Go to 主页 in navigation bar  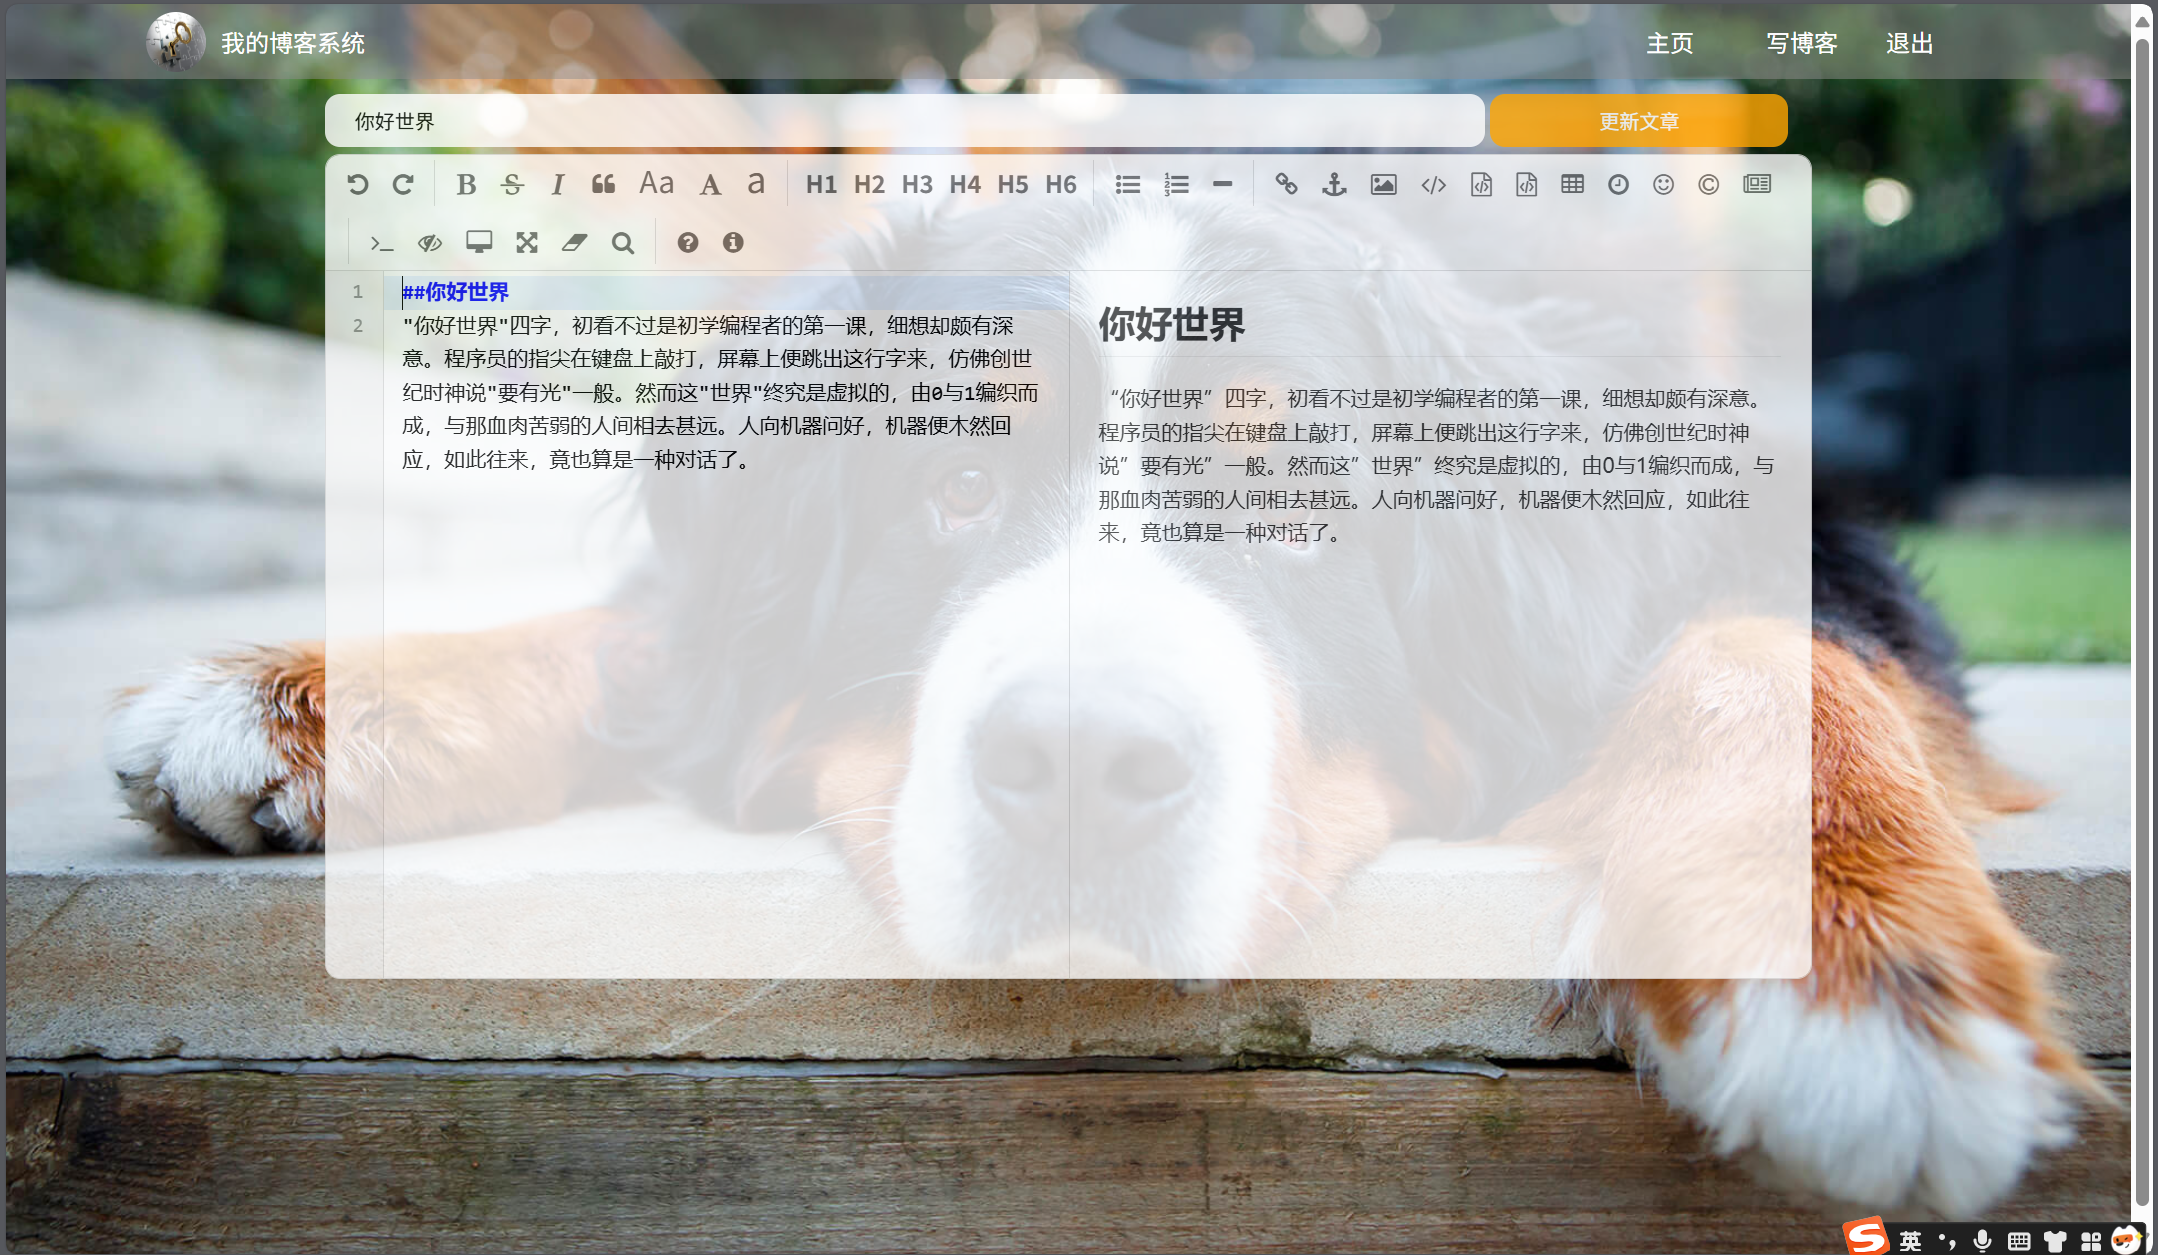tap(1669, 43)
